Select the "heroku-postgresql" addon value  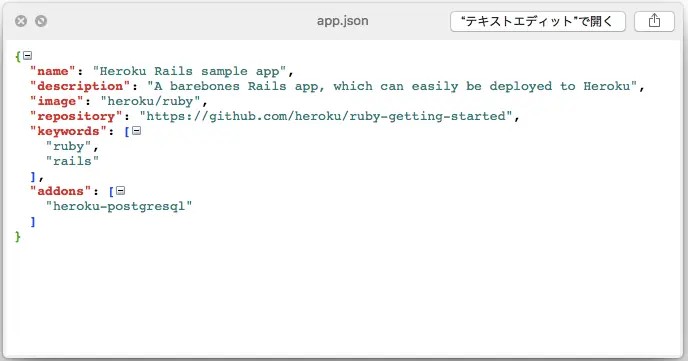click(x=119, y=206)
